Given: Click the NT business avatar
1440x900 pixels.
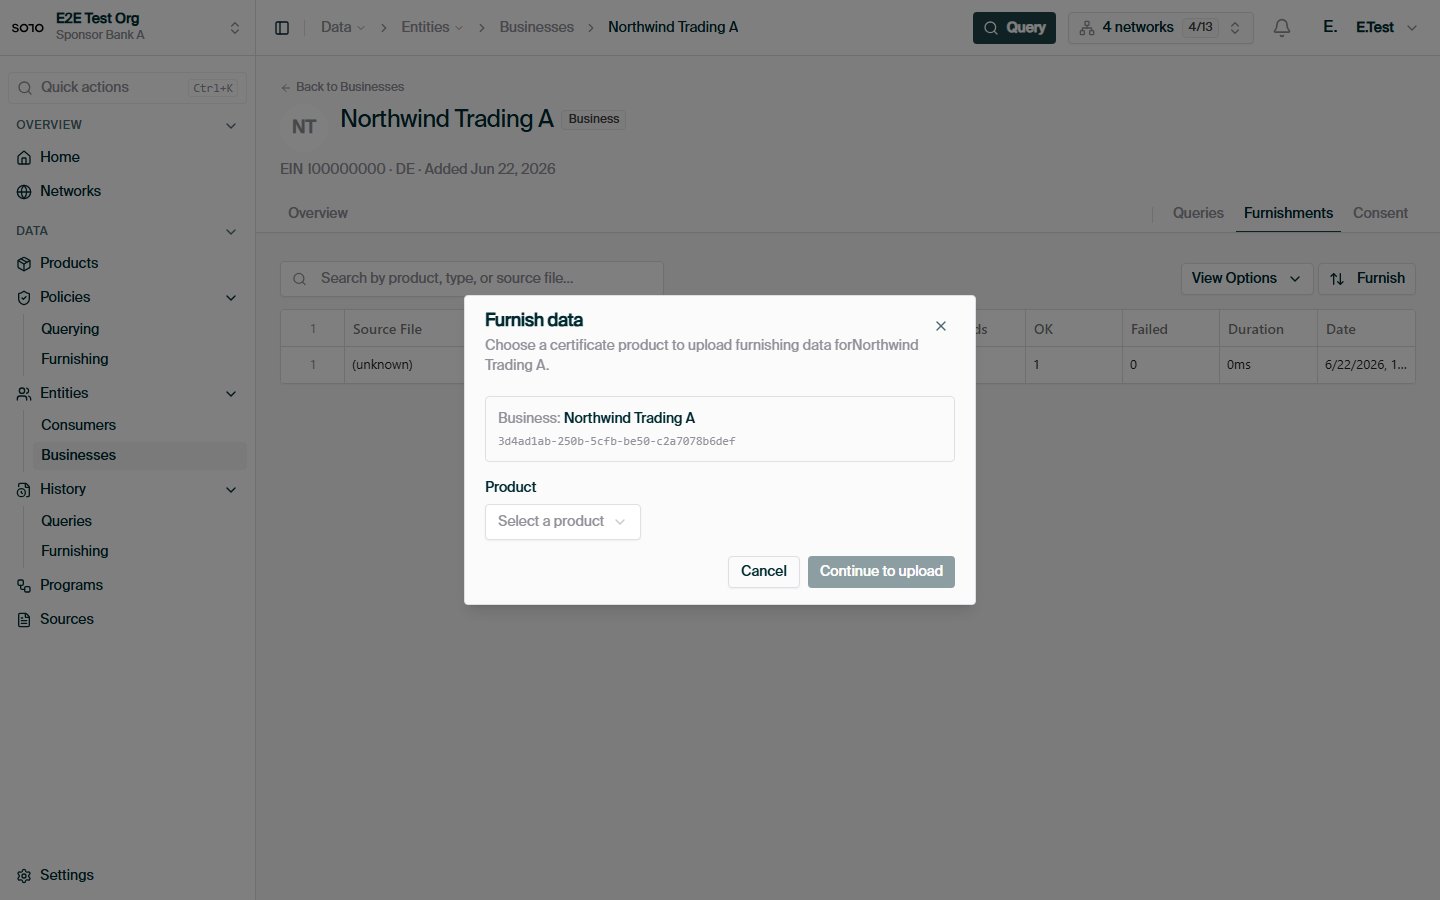Looking at the screenshot, I should click(x=304, y=127).
